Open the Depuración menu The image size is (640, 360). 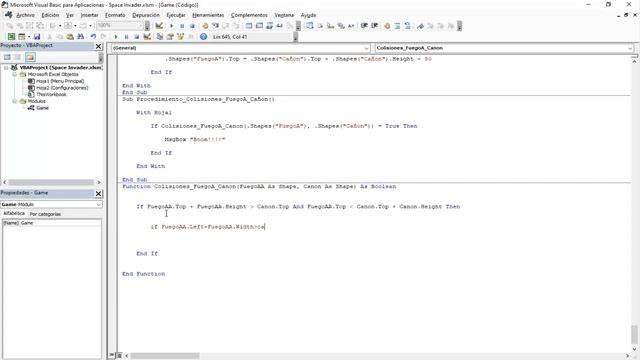(146, 15)
